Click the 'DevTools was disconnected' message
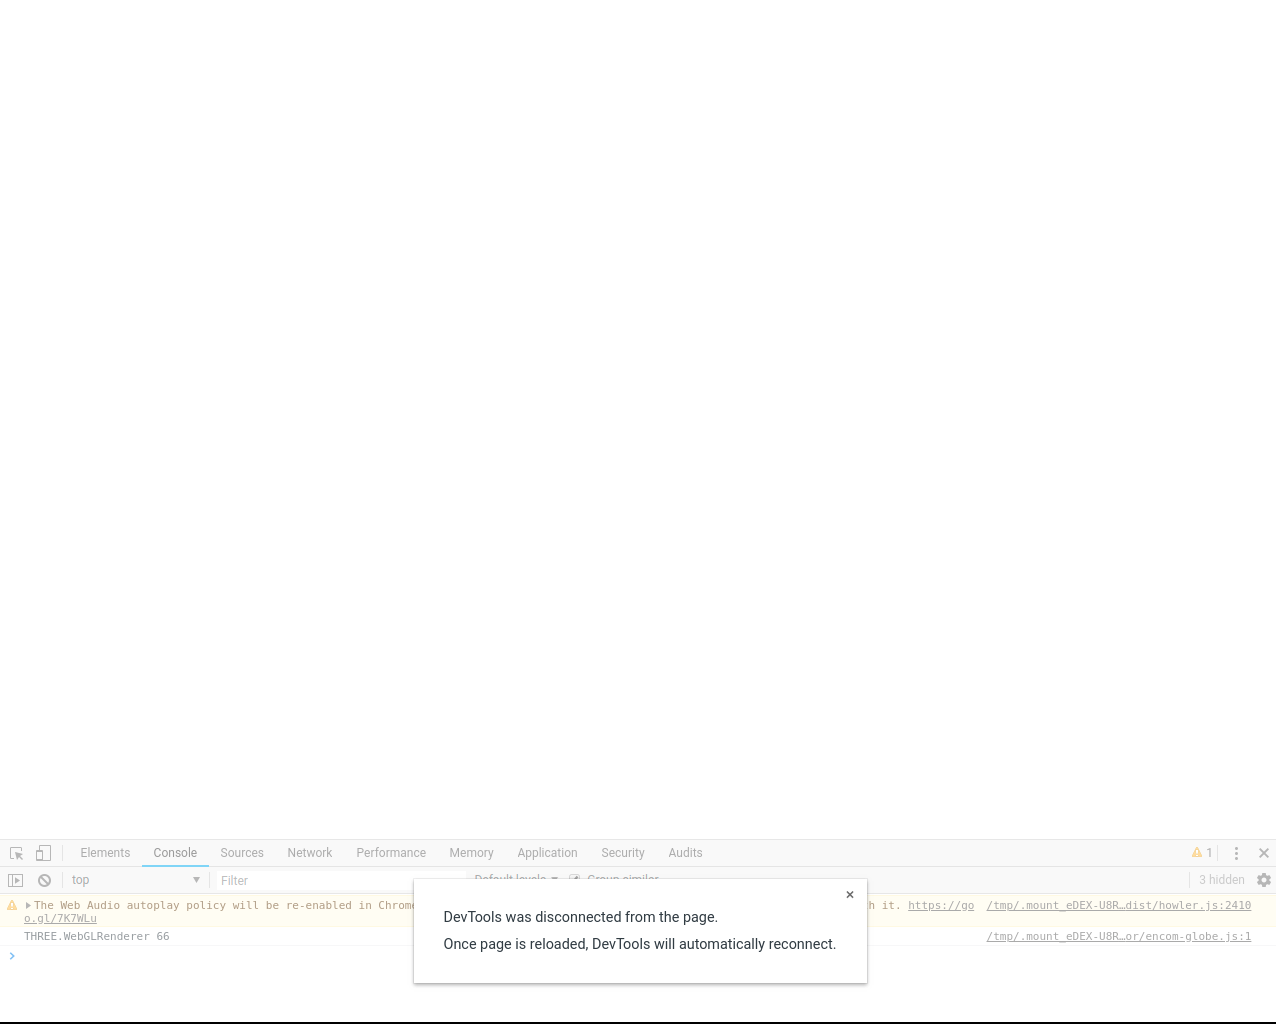This screenshot has width=1276, height=1024. coord(581,917)
